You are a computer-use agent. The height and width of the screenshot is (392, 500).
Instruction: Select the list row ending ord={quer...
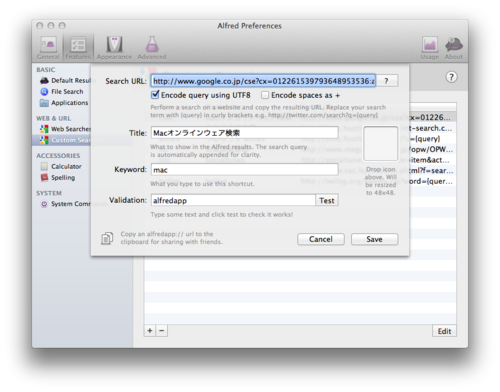pos(433,181)
